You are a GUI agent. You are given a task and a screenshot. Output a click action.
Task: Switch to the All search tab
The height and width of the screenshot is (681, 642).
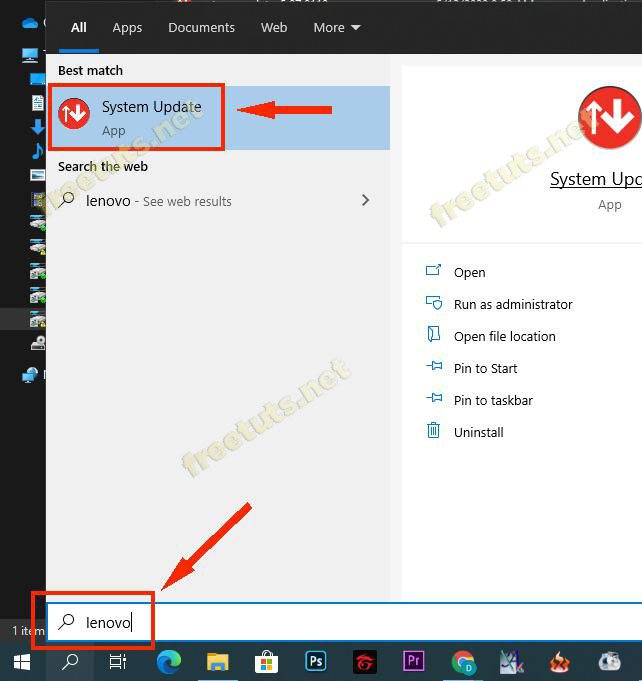click(79, 28)
